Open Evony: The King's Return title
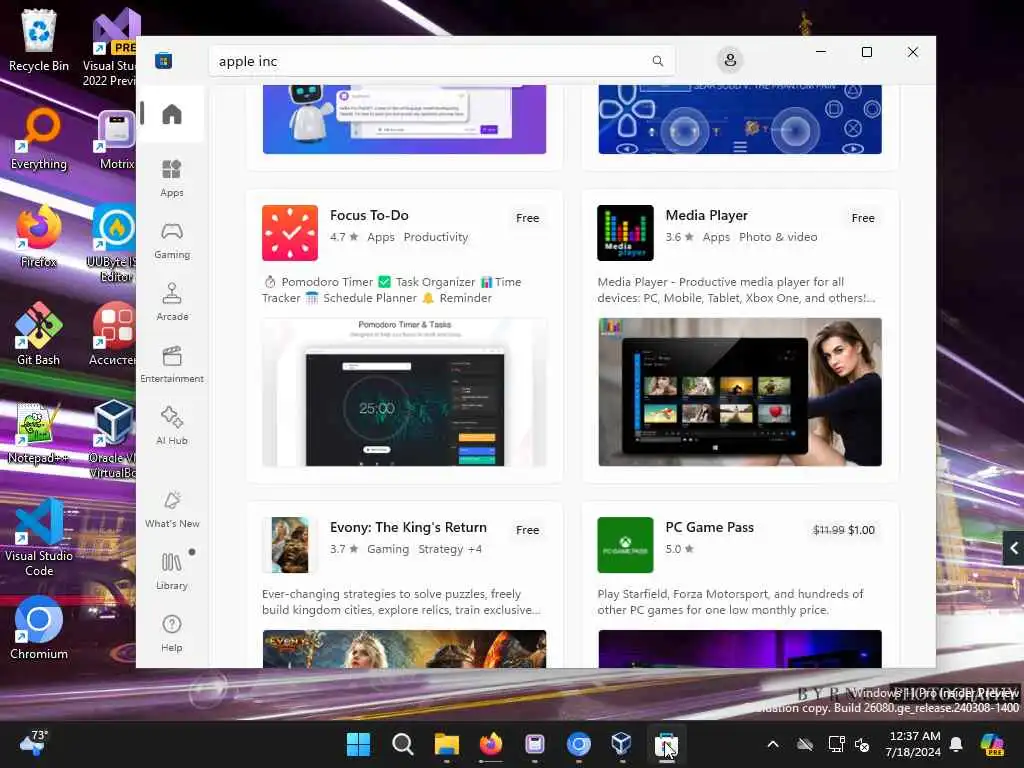1024x768 pixels. [408, 528]
